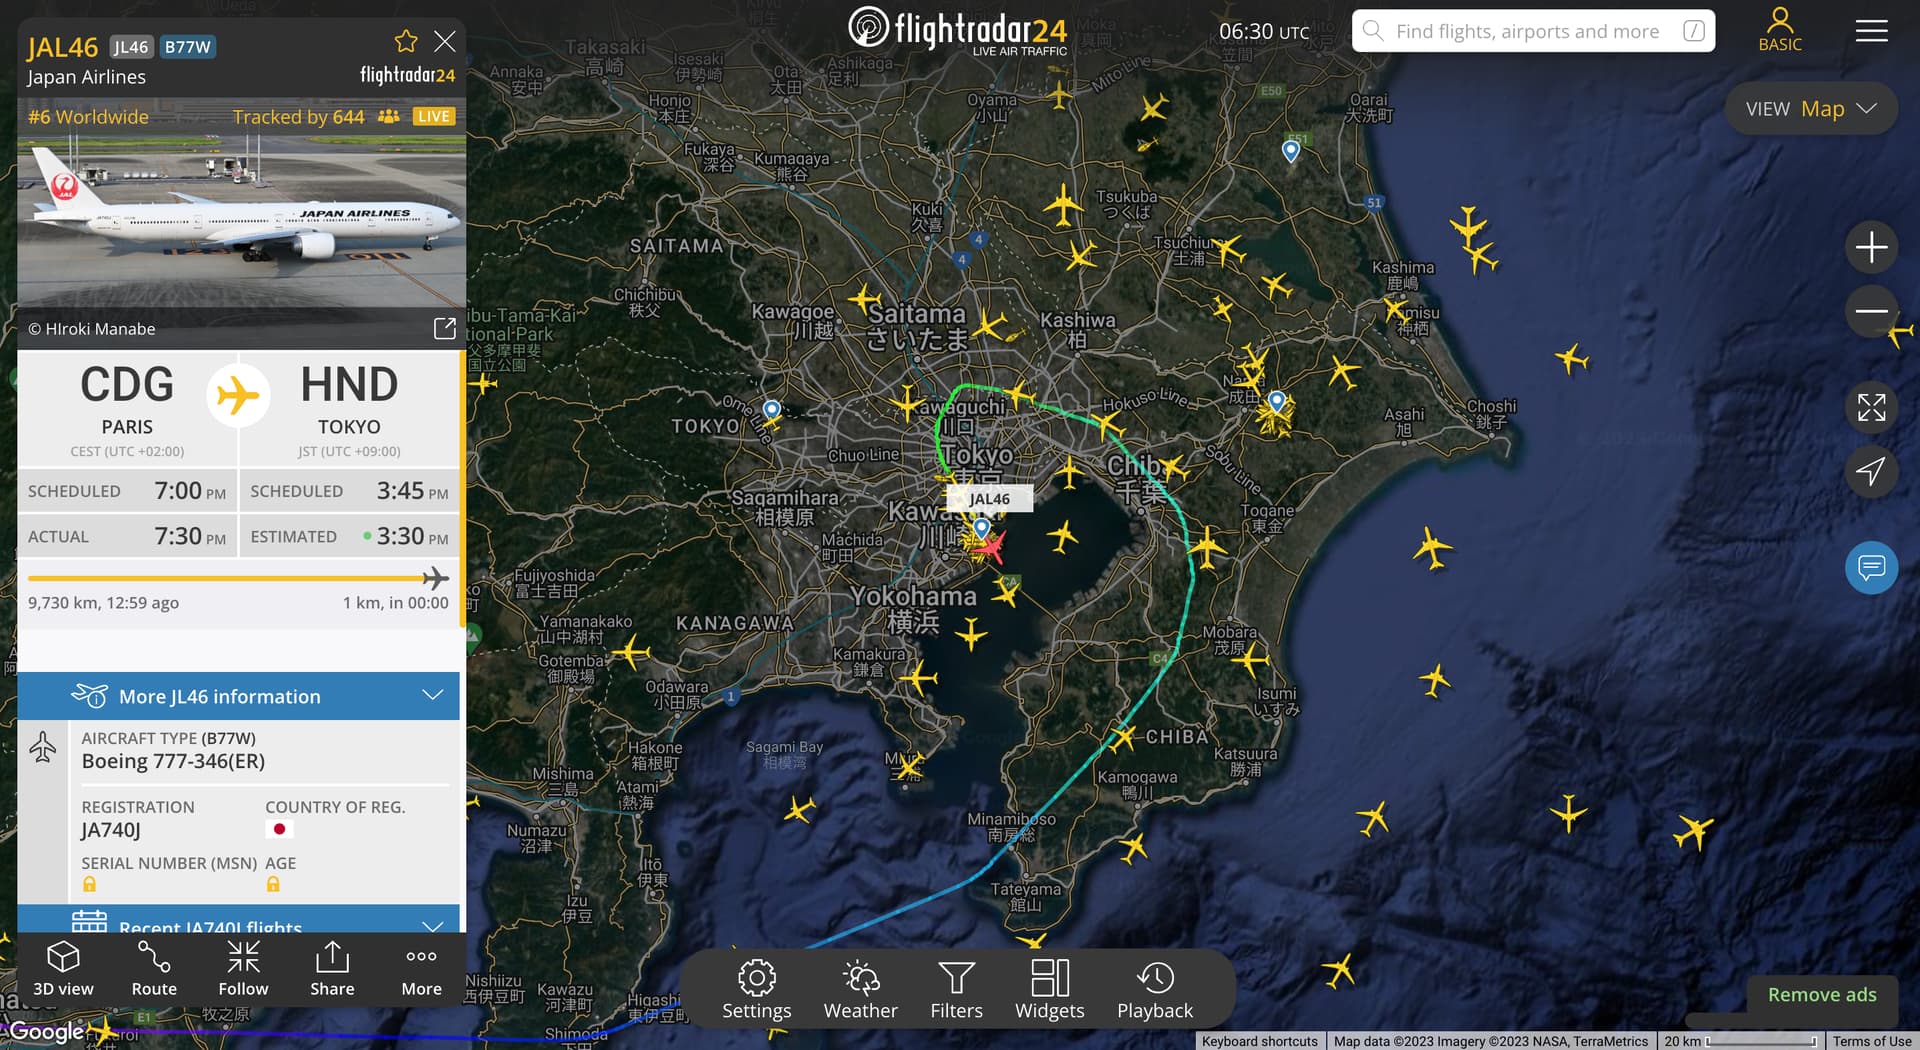Click the slash shortcut icon in search box

(x=1694, y=31)
